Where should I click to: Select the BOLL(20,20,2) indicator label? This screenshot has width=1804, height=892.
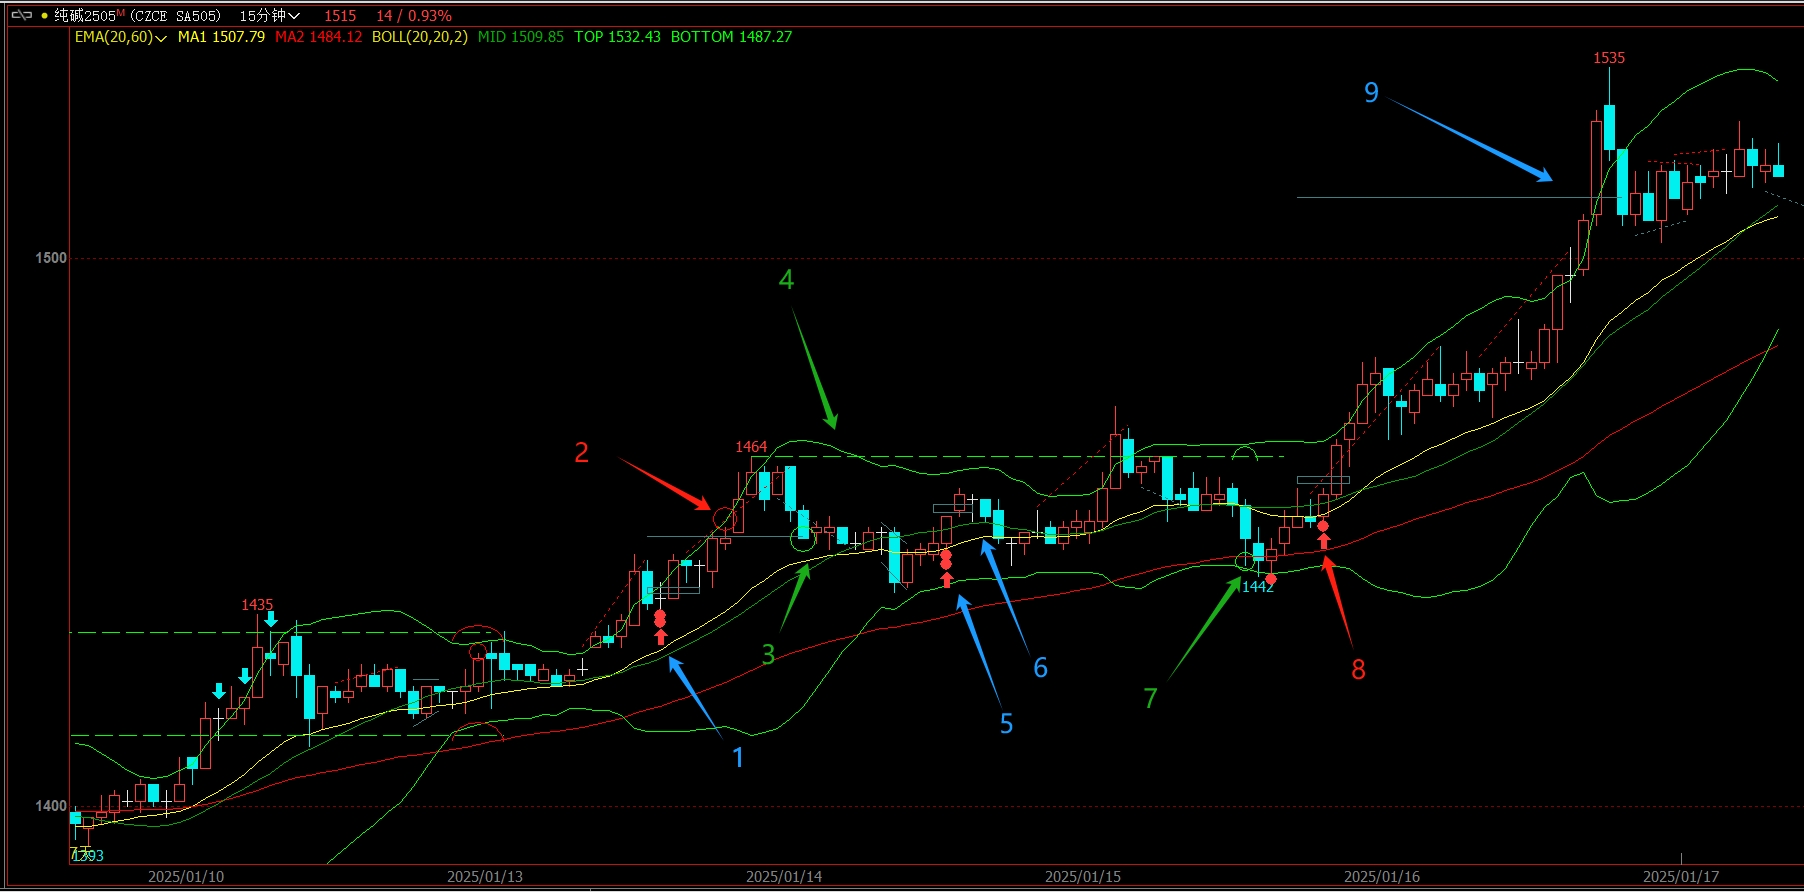(x=419, y=37)
